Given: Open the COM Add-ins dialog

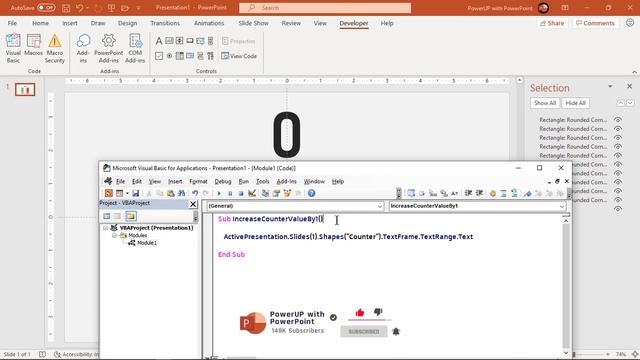Looking at the screenshot, I should [135, 48].
